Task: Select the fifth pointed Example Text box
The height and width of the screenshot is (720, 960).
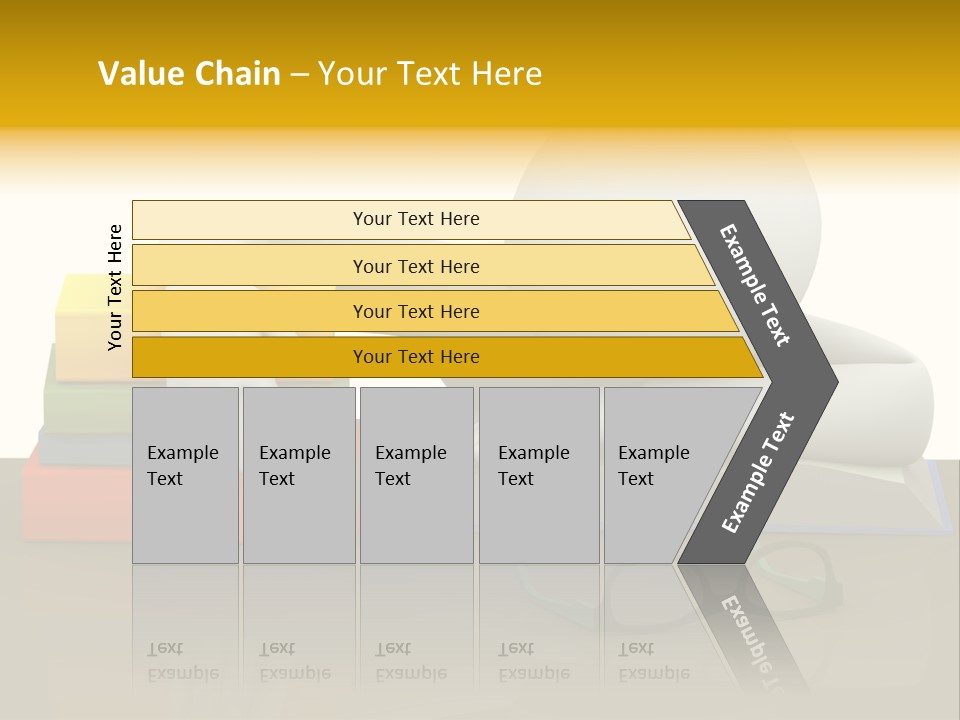Action: (x=660, y=475)
